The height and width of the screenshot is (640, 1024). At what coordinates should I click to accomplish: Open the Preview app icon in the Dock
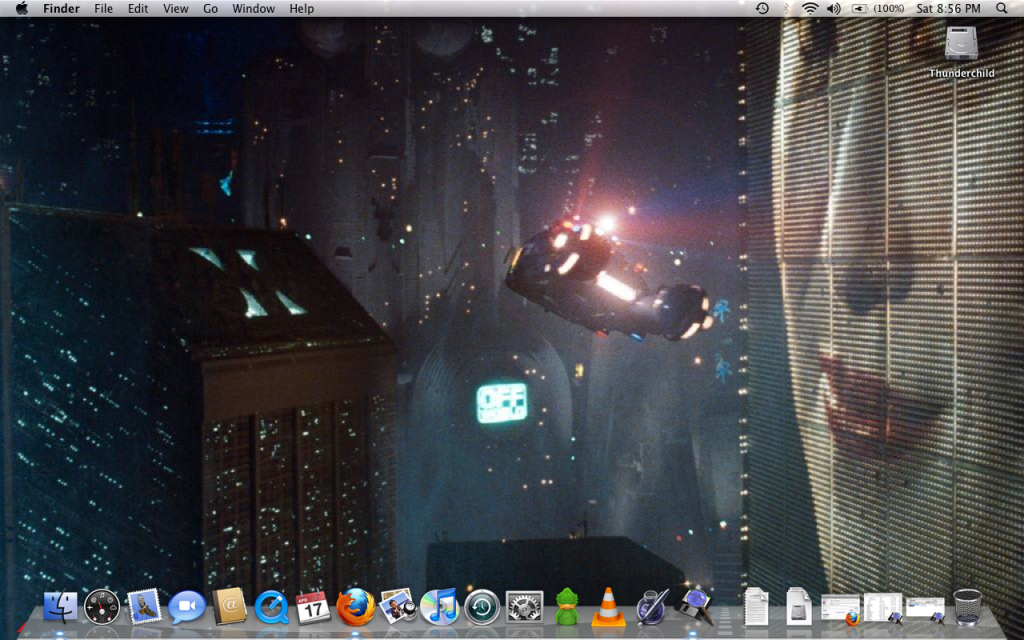pyautogui.click(x=398, y=606)
